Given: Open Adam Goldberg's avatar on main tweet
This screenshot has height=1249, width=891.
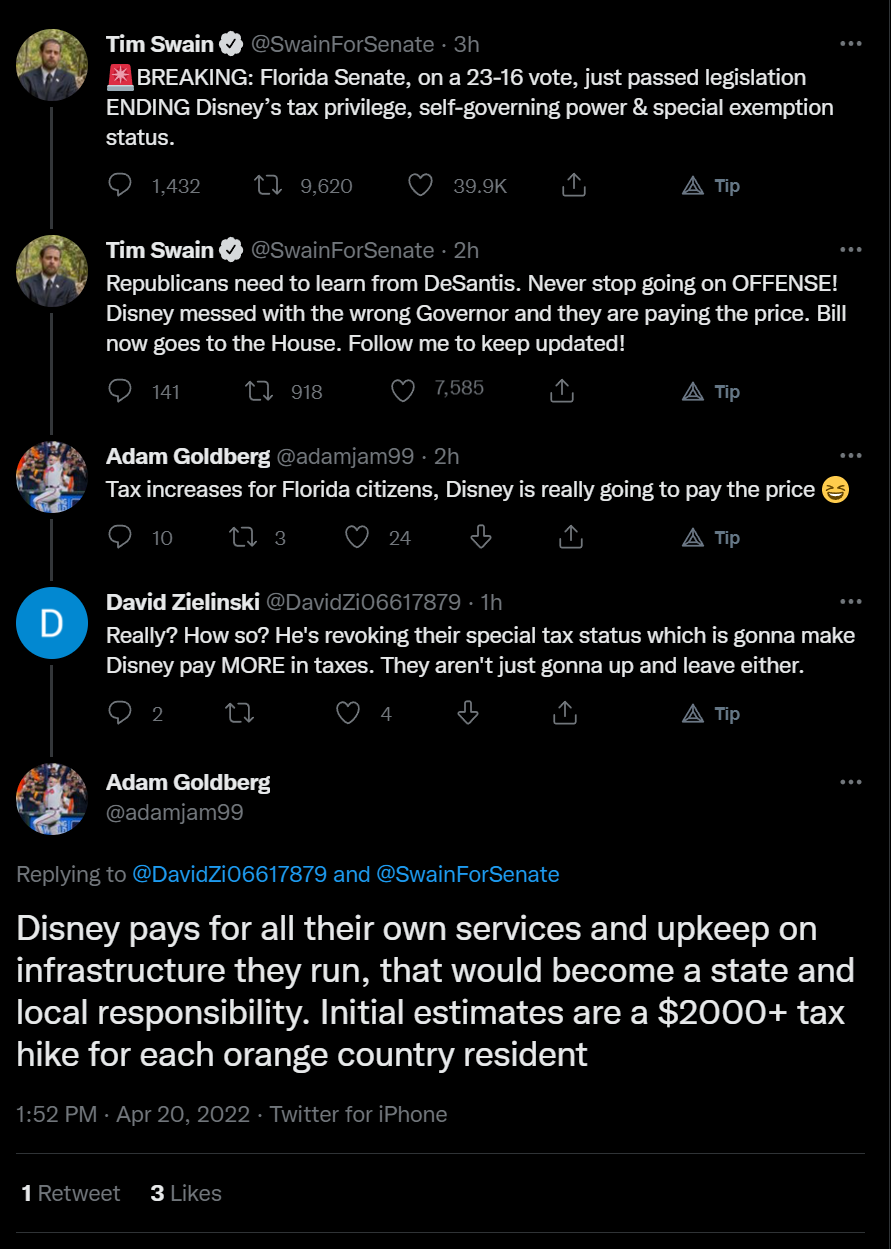Looking at the screenshot, I should pos(52,799).
